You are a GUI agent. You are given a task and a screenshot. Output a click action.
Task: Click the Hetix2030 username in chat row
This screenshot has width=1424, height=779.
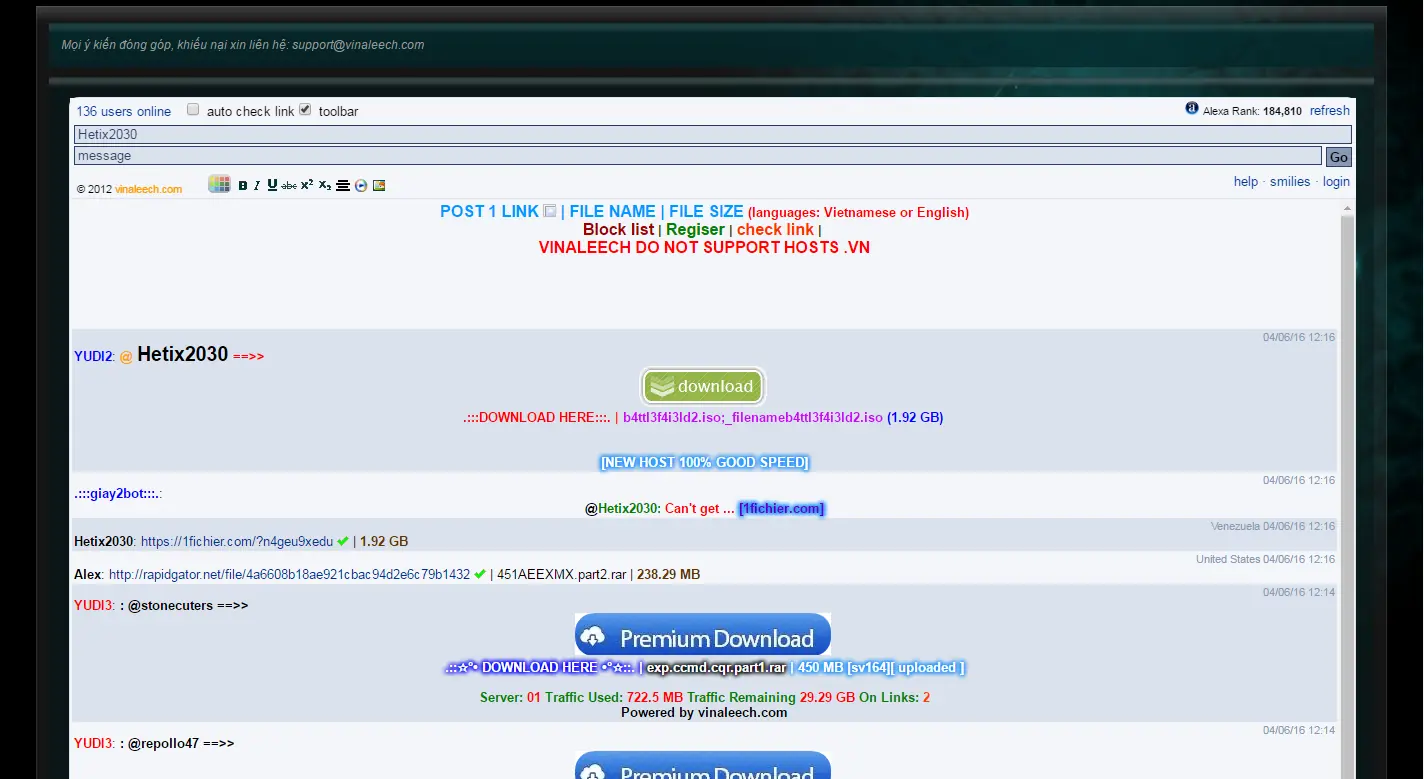coord(103,541)
